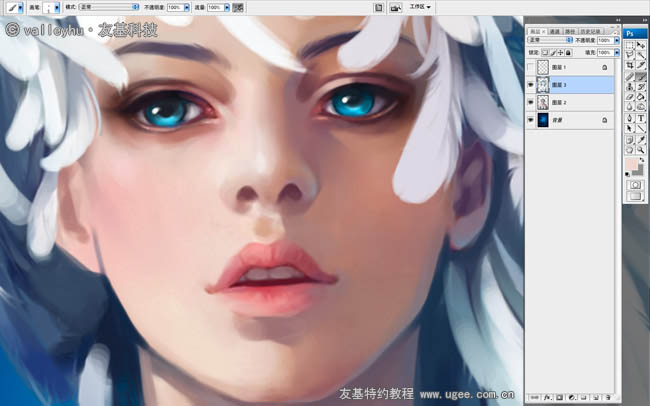Select the Paint Bucket tool

(x=640, y=97)
